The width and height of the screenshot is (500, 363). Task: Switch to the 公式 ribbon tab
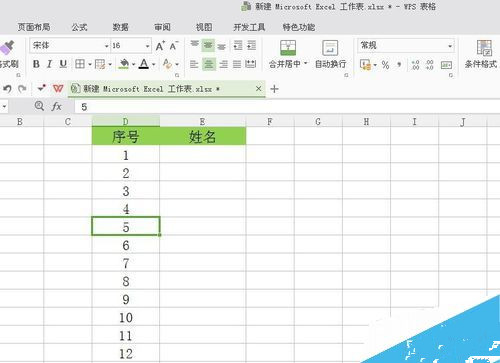point(79,27)
